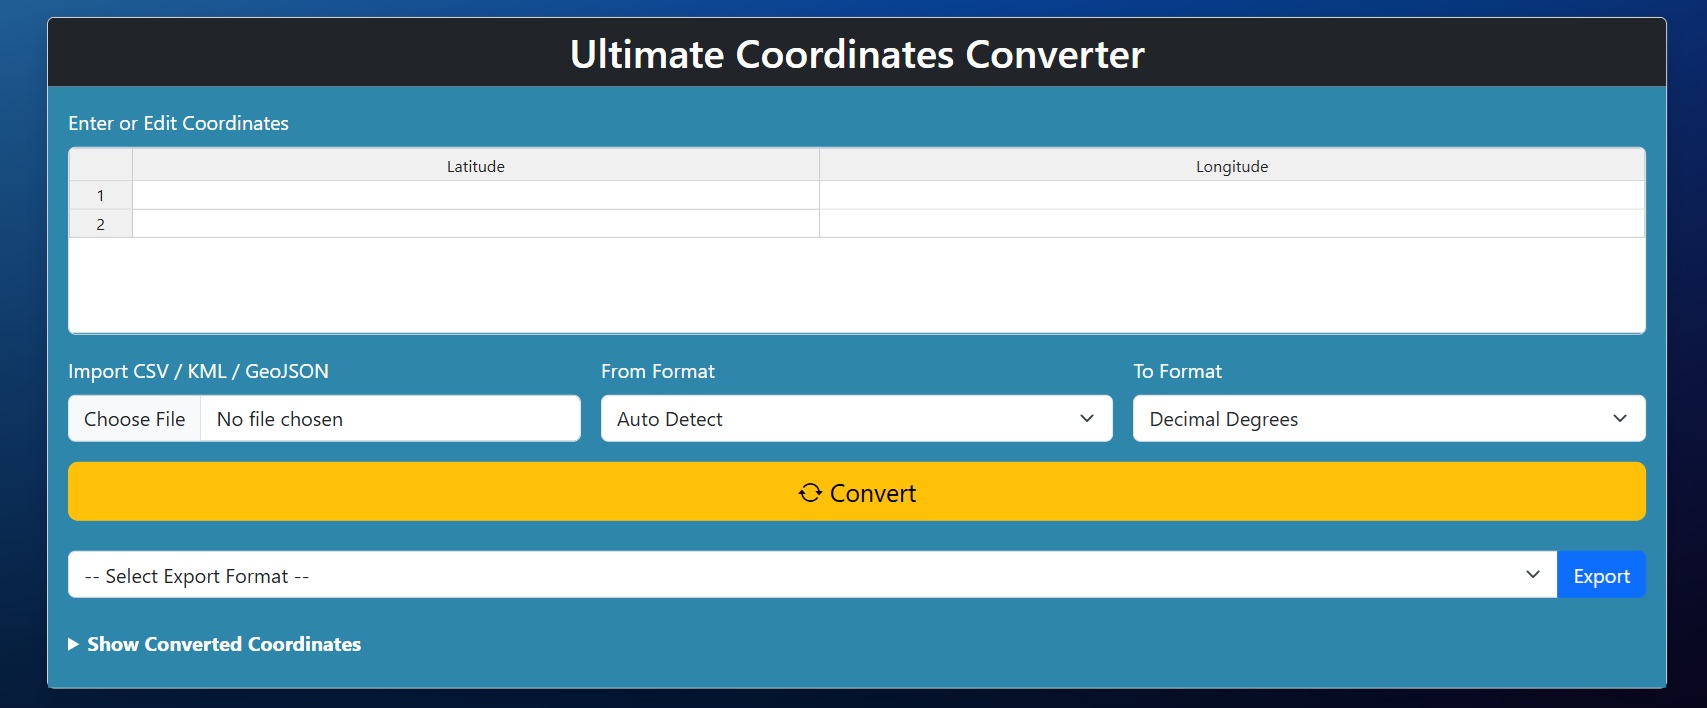Open the Select Export Format dropdown
The width and height of the screenshot is (1707, 708).
point(812,575)
